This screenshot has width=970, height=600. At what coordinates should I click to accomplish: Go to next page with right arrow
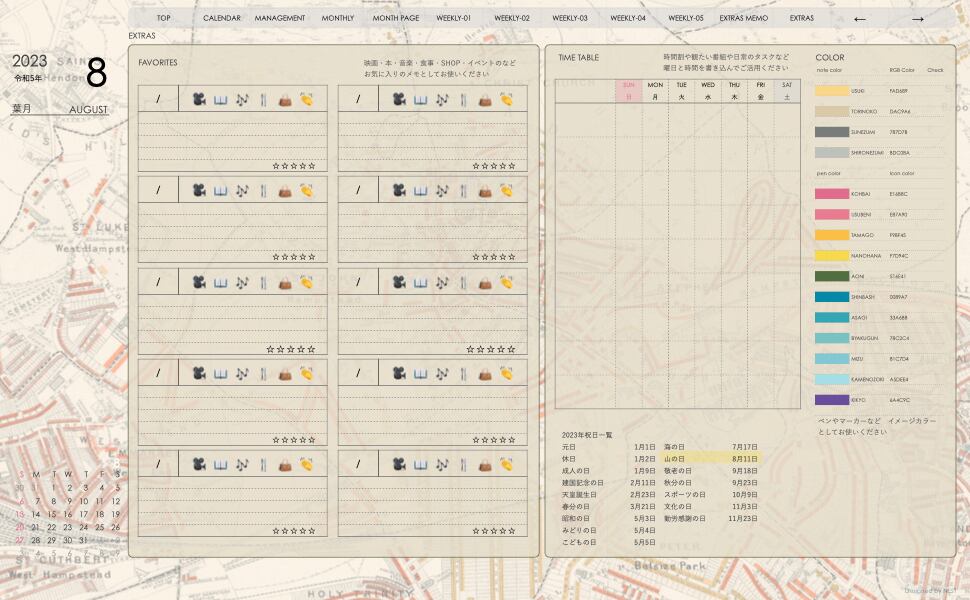(917, 18)
